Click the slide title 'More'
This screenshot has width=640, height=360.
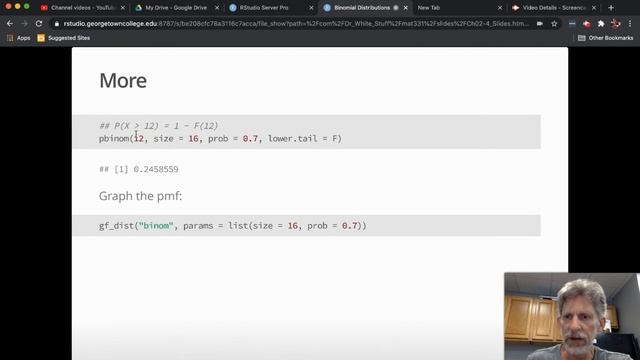tap(123, 80)
